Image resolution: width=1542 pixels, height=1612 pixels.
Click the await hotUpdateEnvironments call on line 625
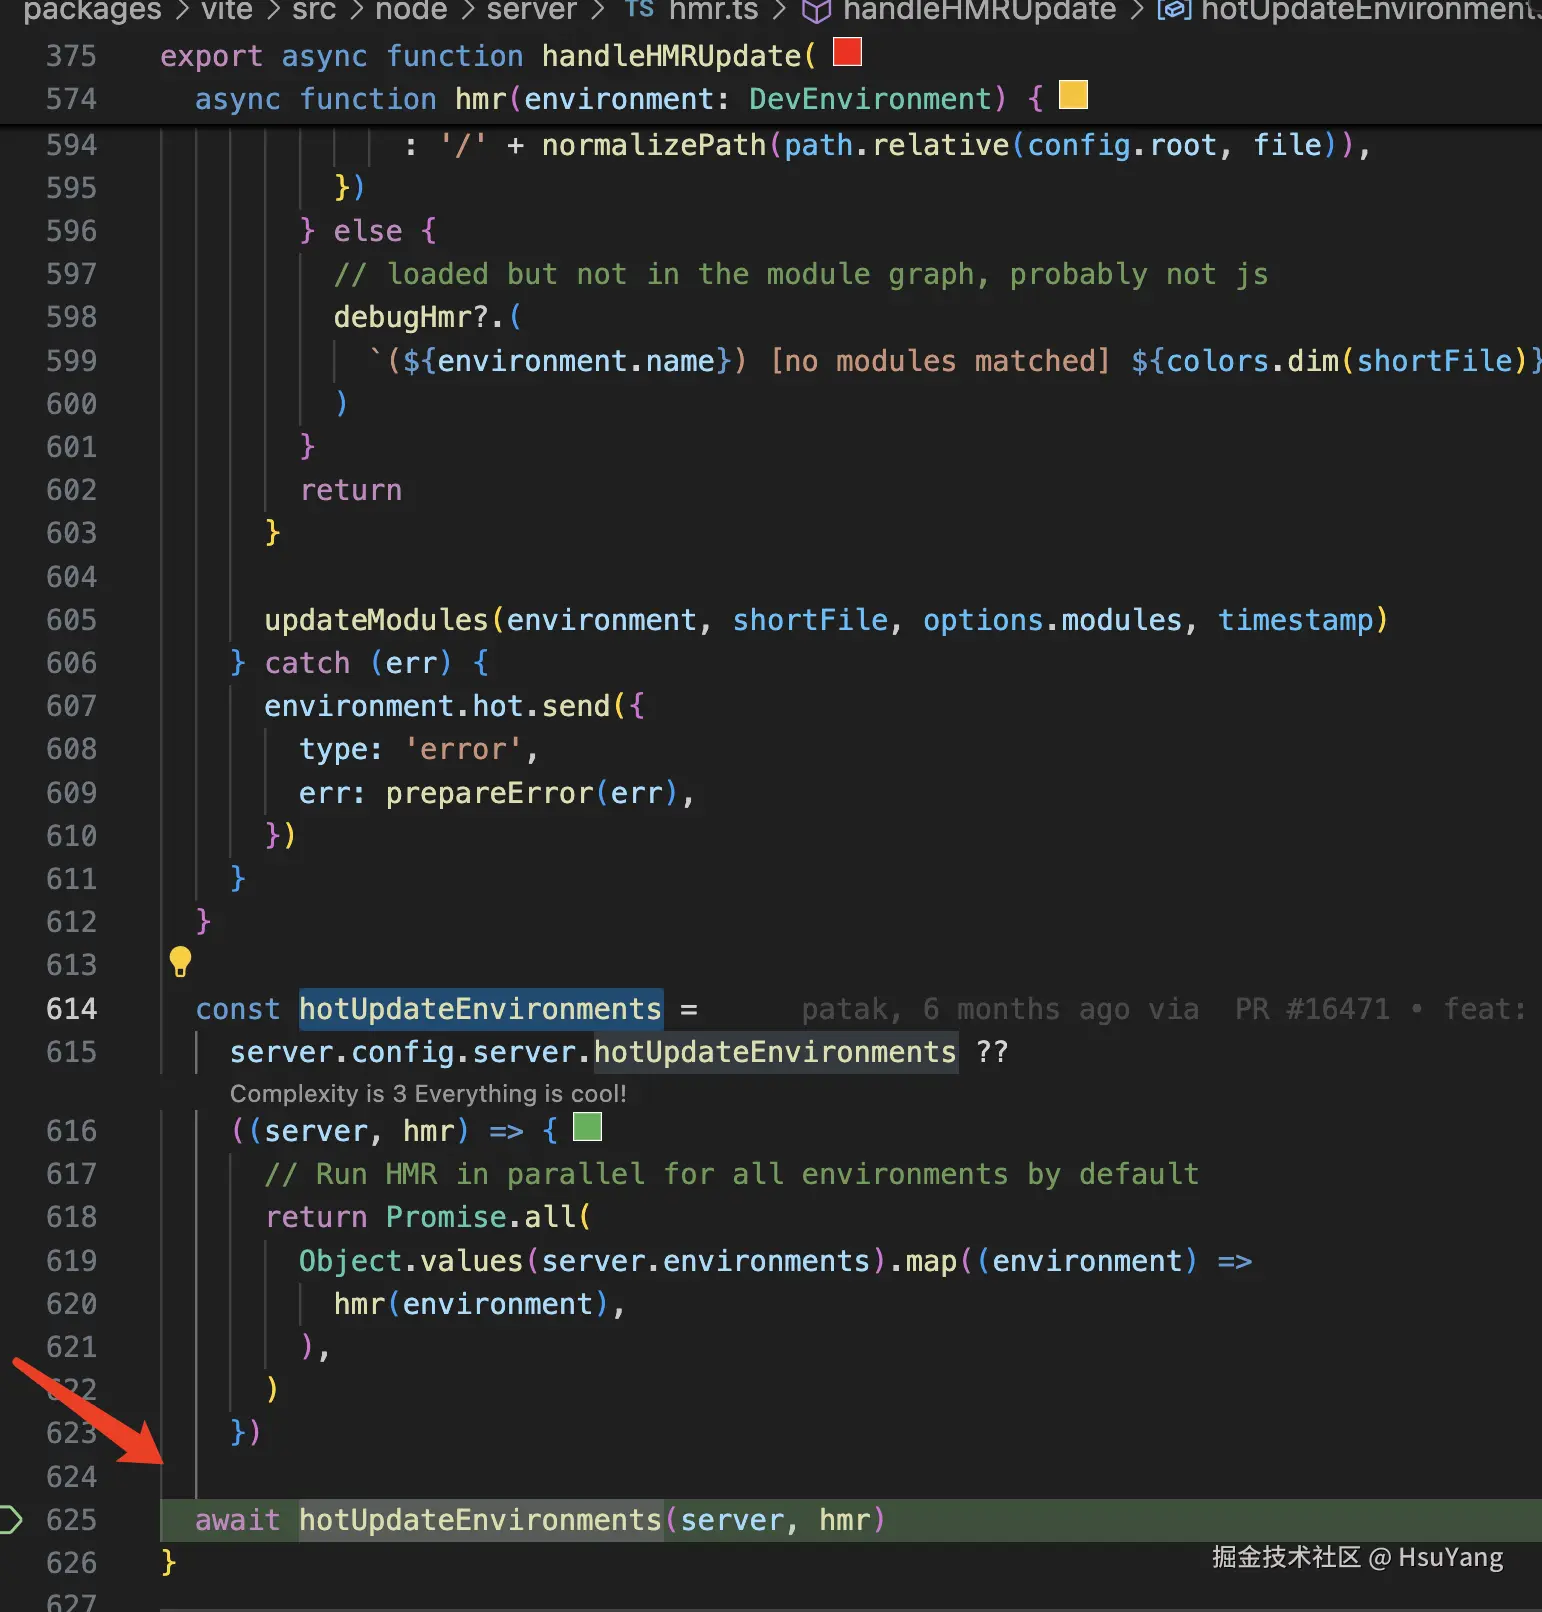pyautogui.click(x=540, y=1520)
